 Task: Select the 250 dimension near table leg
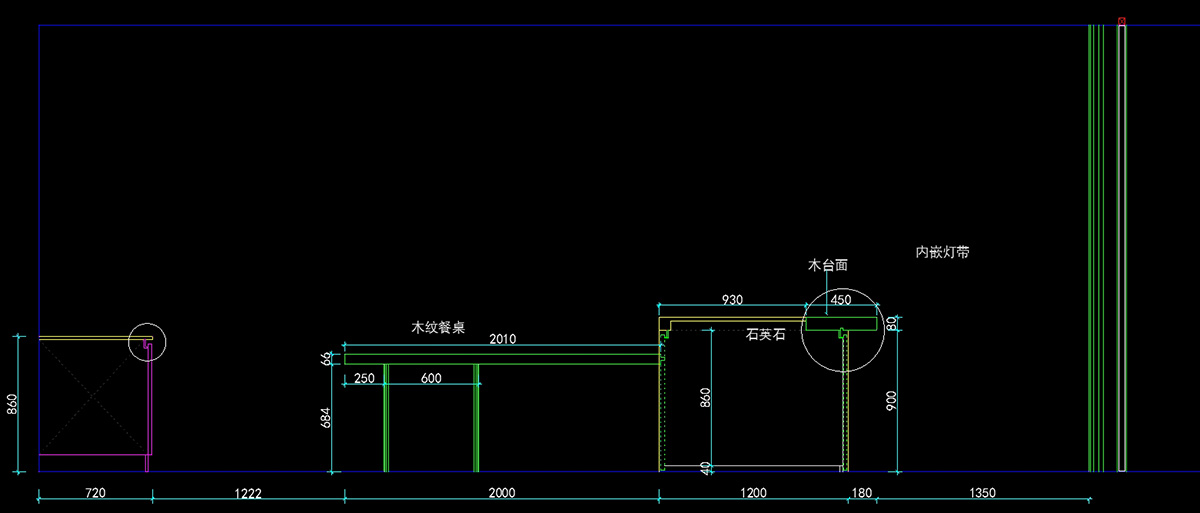365,378
